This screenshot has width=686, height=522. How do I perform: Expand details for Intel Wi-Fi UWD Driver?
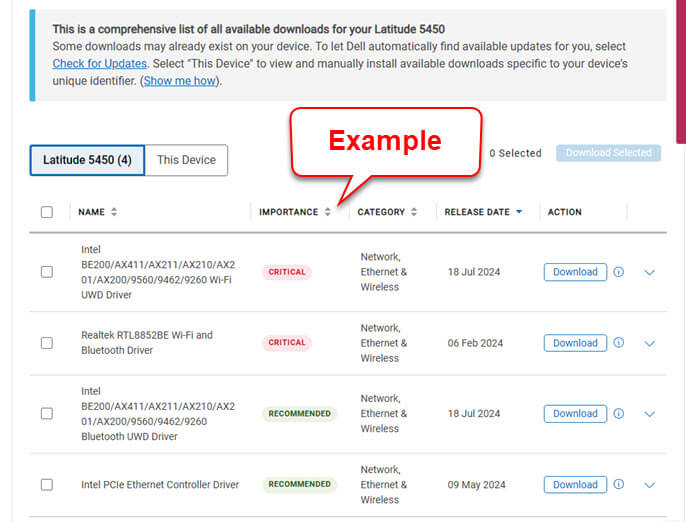click(649, 272)
